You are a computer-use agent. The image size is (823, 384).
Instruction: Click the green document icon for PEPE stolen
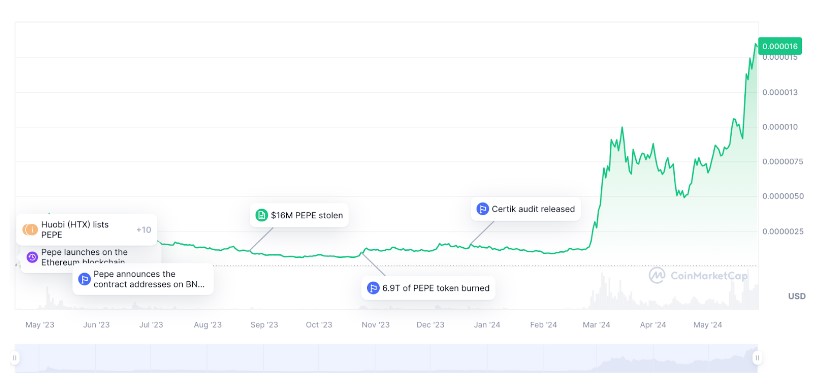pyautogui.click(x=261, y=215)
